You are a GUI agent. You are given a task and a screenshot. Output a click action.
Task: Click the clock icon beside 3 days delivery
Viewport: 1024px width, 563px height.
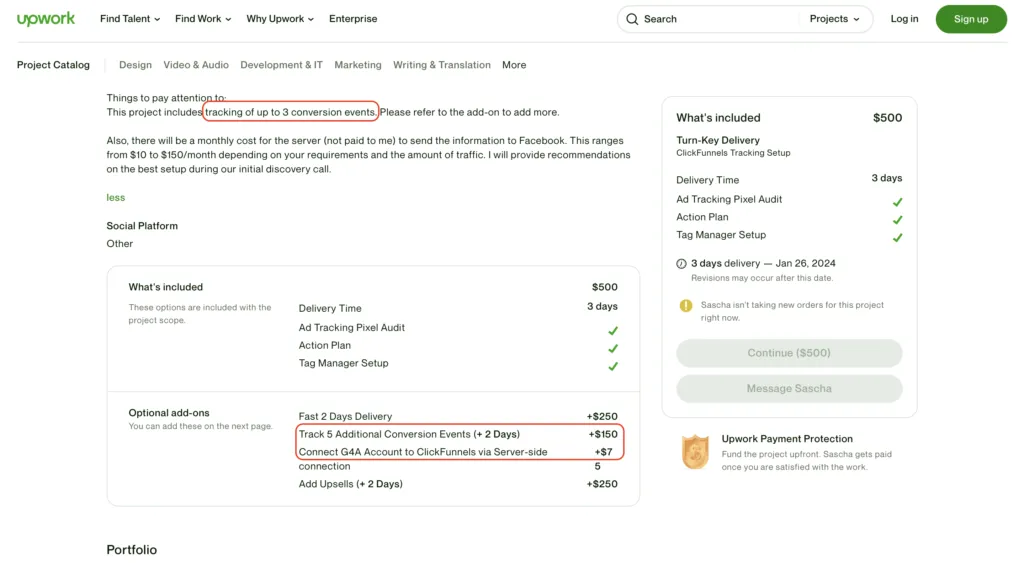click(x=681, y=264)
